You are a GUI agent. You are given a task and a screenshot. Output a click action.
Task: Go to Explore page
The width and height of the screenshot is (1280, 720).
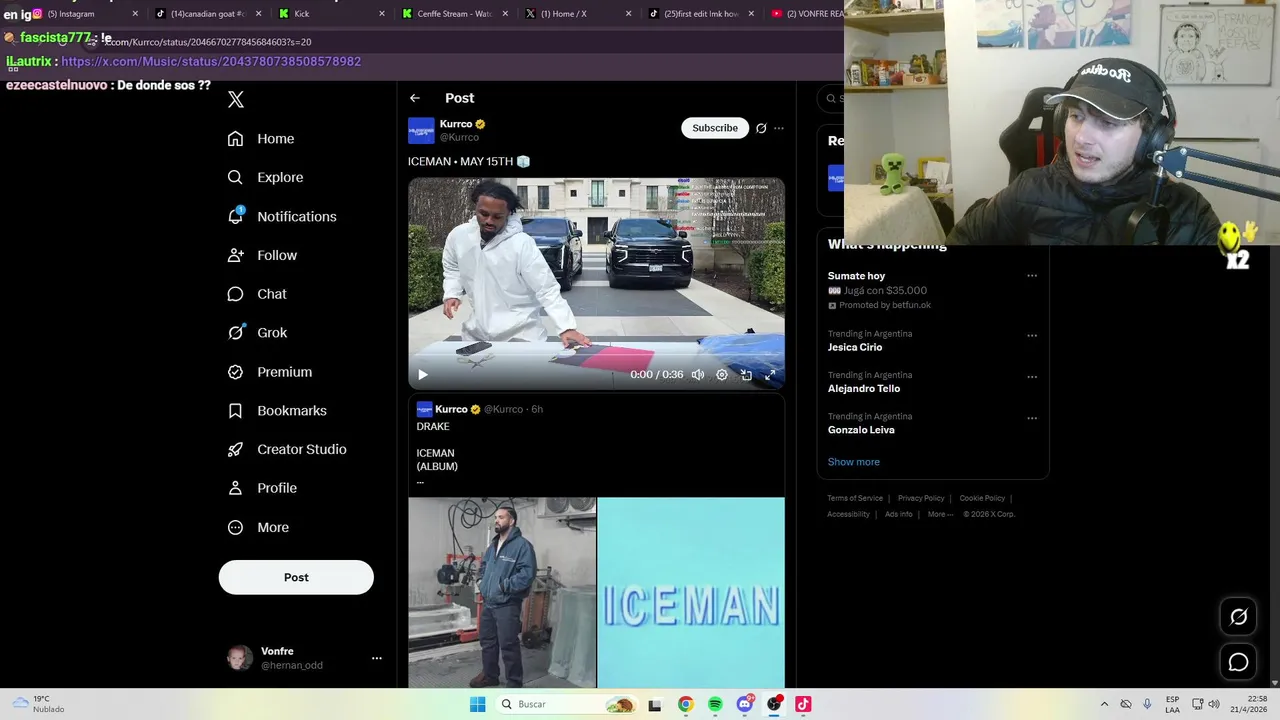[265, 177]
